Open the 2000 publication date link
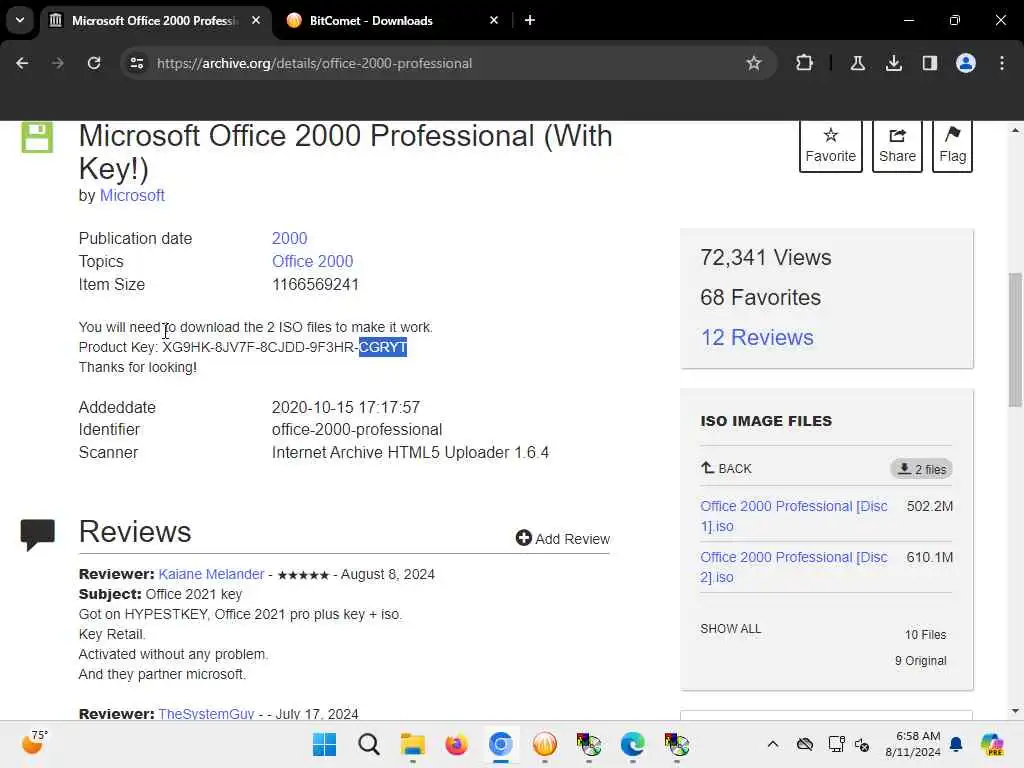The height and width of the screenshot is (768, 1024). pyautogui.click(x=289, y=238)
